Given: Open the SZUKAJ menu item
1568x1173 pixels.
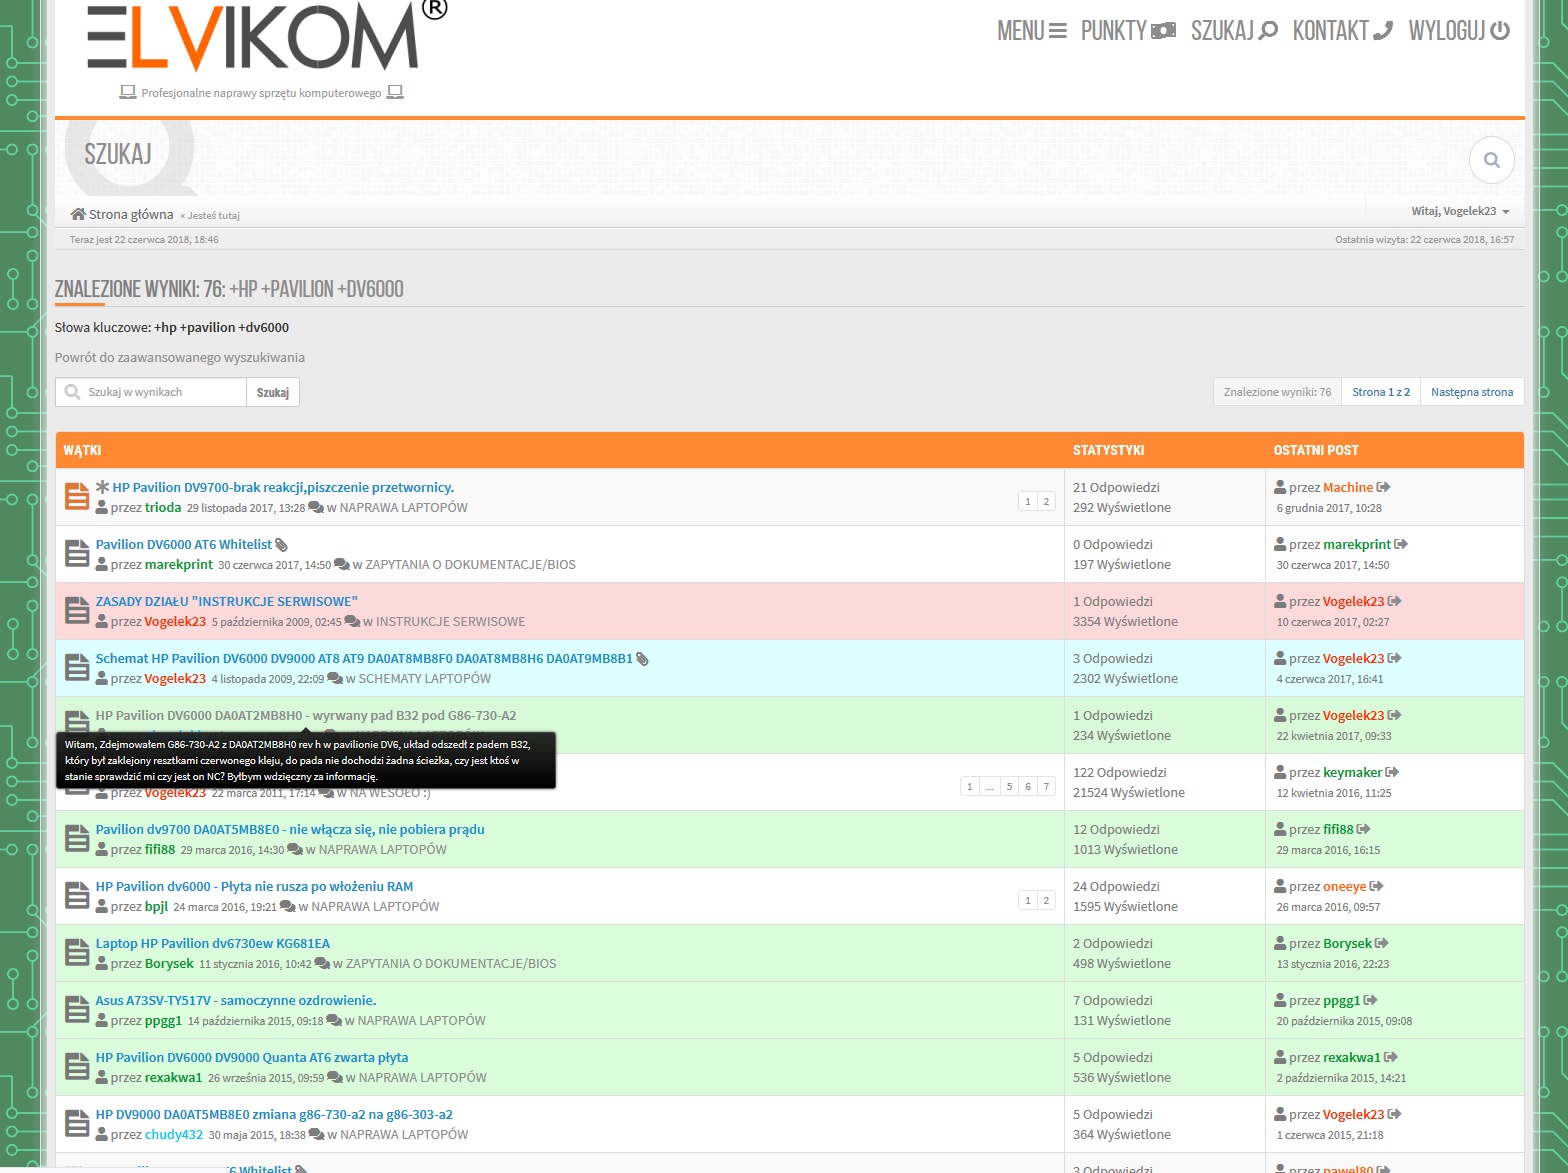Looking at the screenshot, I should (x=1234, y=31).
